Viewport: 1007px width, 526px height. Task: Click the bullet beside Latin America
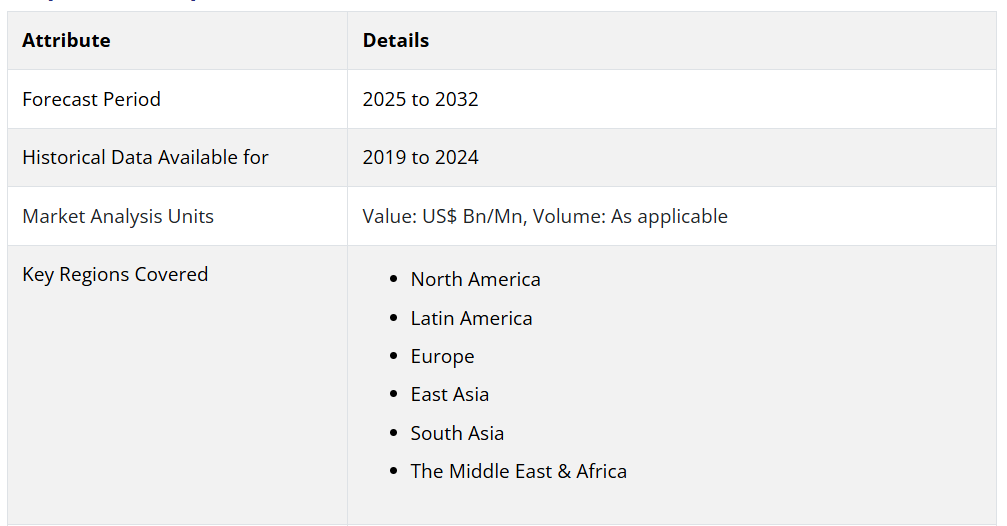pos(393,318)
